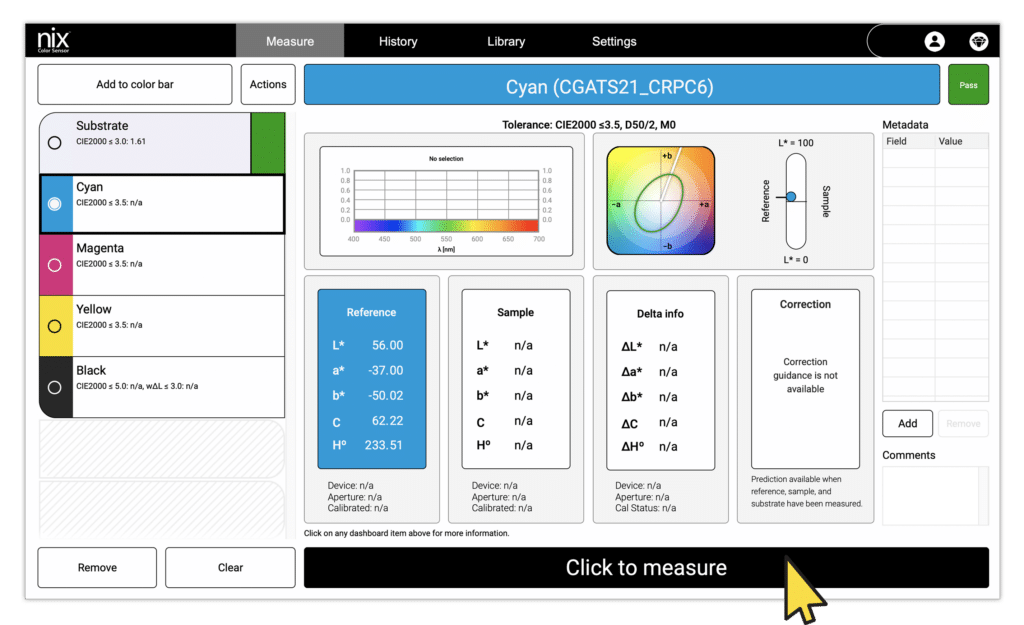This screenshot has width=1024, height=625.
Task: Select the Yellow radio button
Action: pos(55,325)
